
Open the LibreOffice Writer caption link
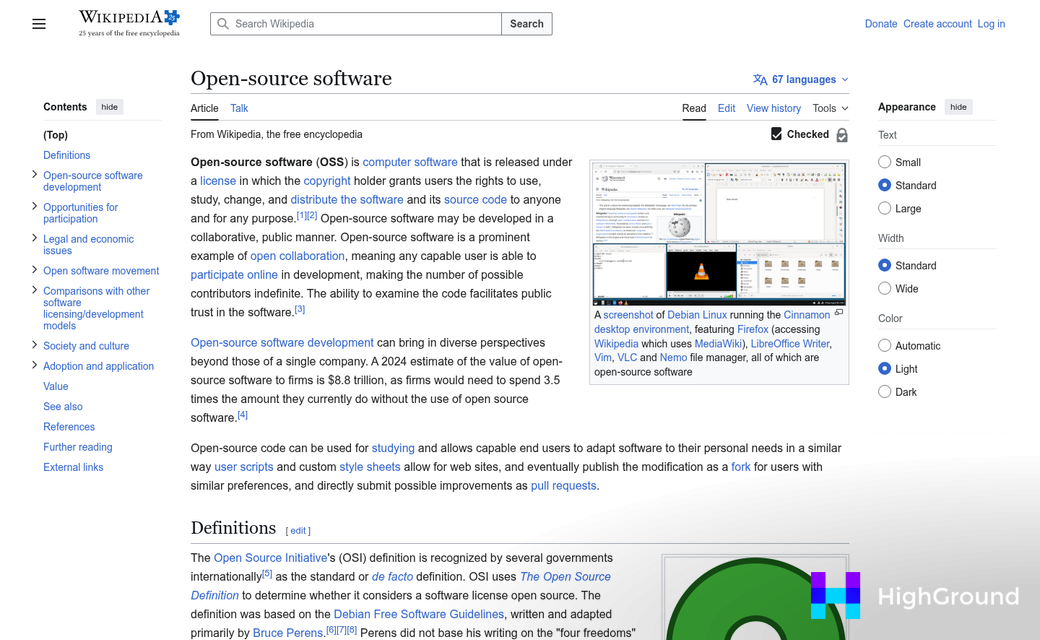(790, 344)
